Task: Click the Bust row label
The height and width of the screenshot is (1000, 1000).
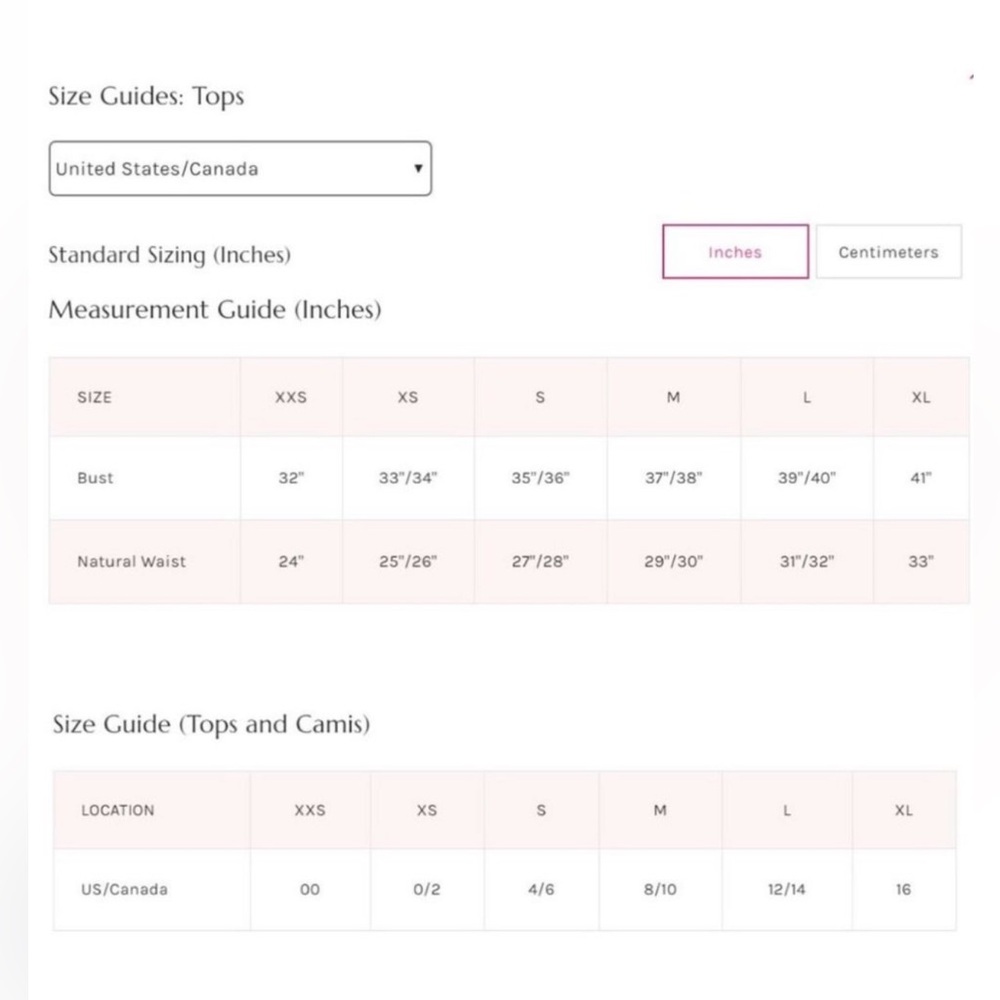Action: 95,478
